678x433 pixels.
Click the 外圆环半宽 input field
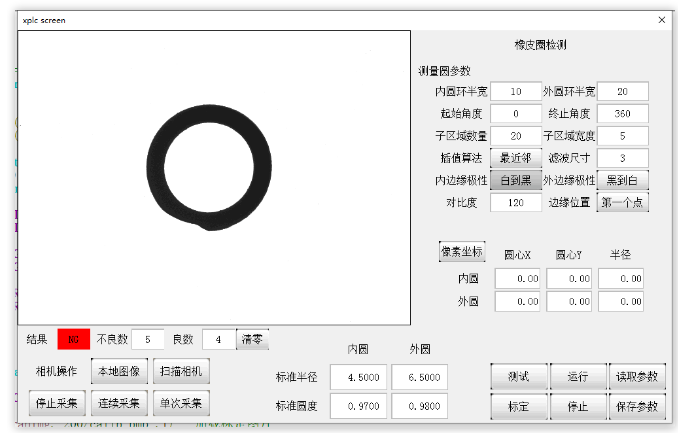(623, 91)
